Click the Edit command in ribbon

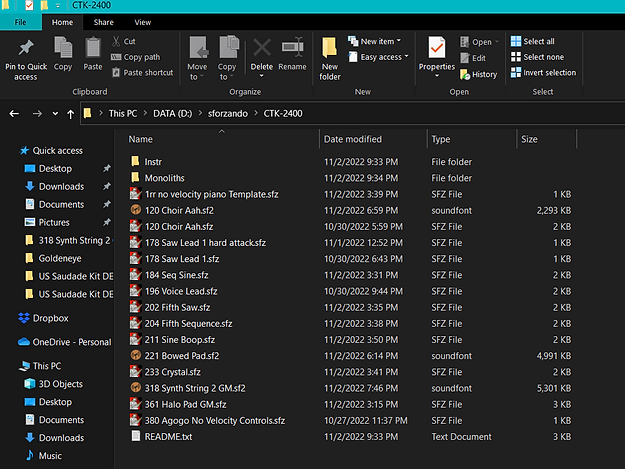coord(473,58)
